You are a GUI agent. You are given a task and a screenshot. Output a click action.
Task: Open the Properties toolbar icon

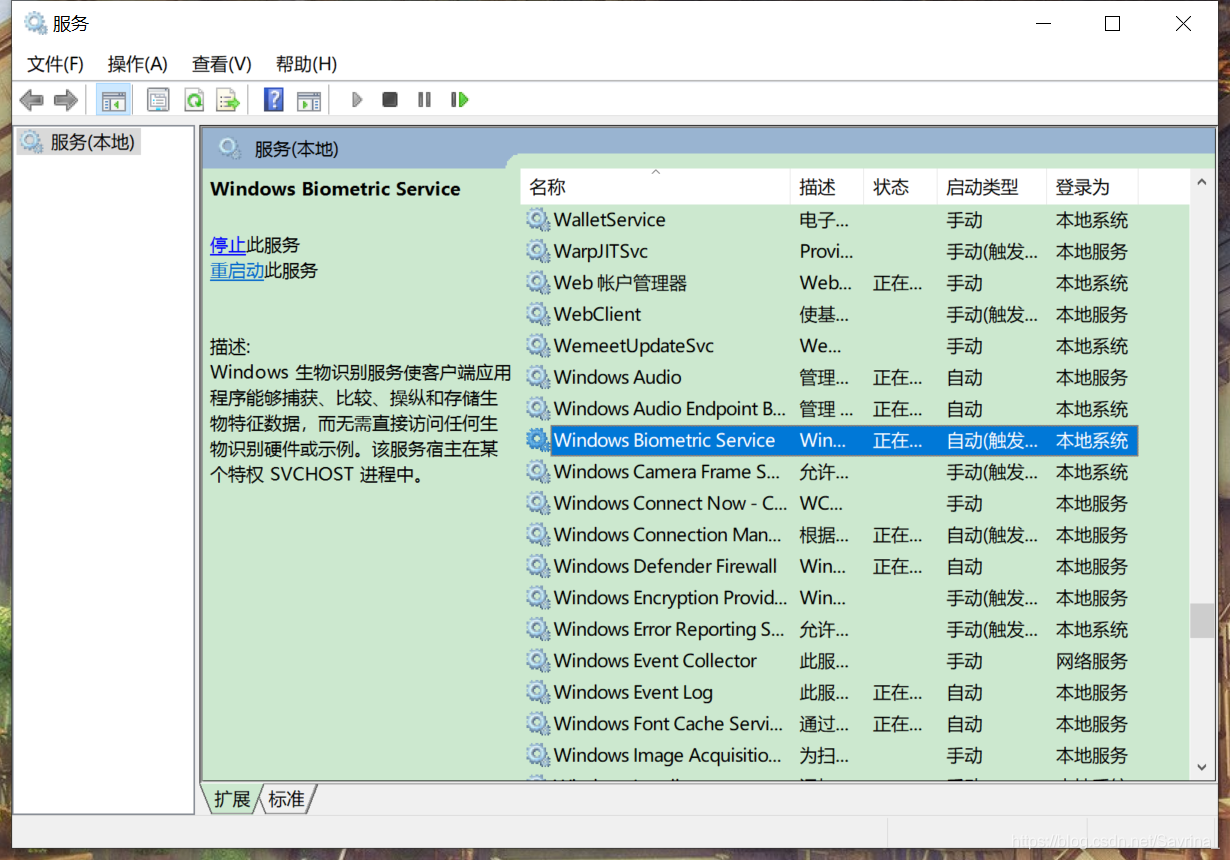pyautogui.click(x=158, y=100)
